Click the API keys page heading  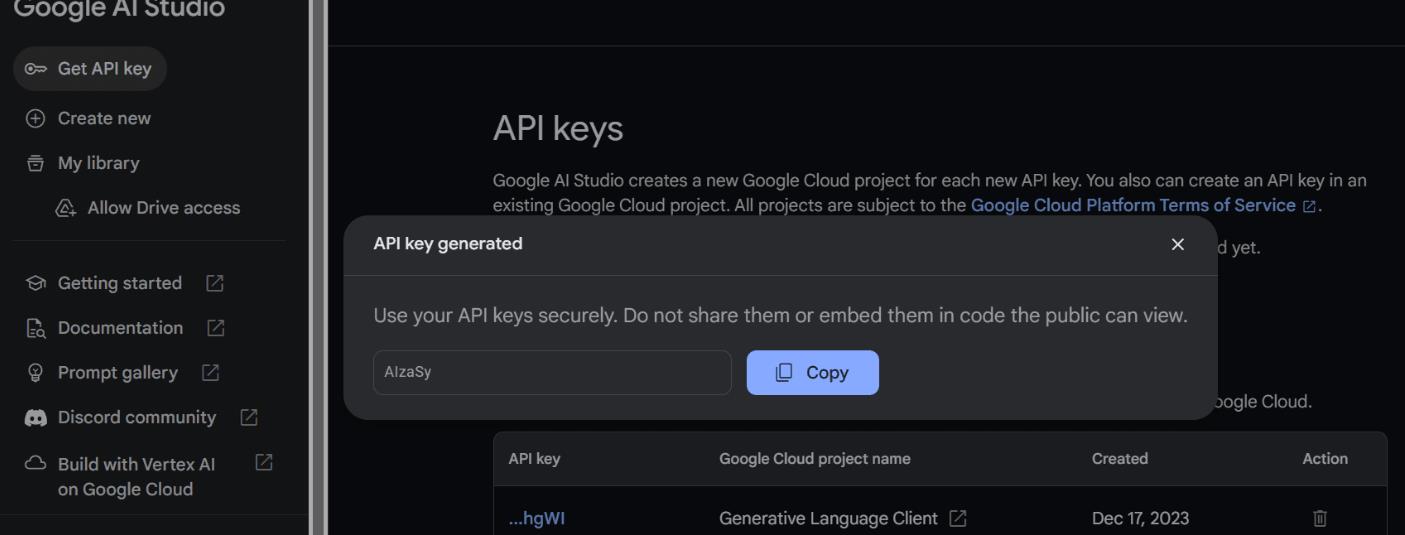tap(558, 129)
